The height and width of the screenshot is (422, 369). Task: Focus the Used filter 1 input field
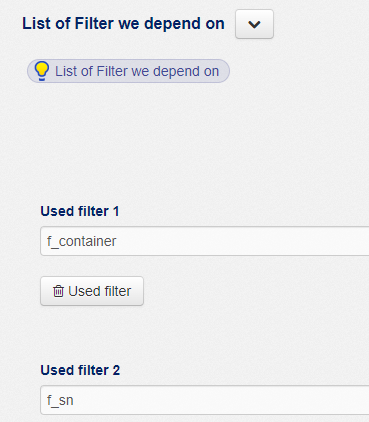(205, 241)
